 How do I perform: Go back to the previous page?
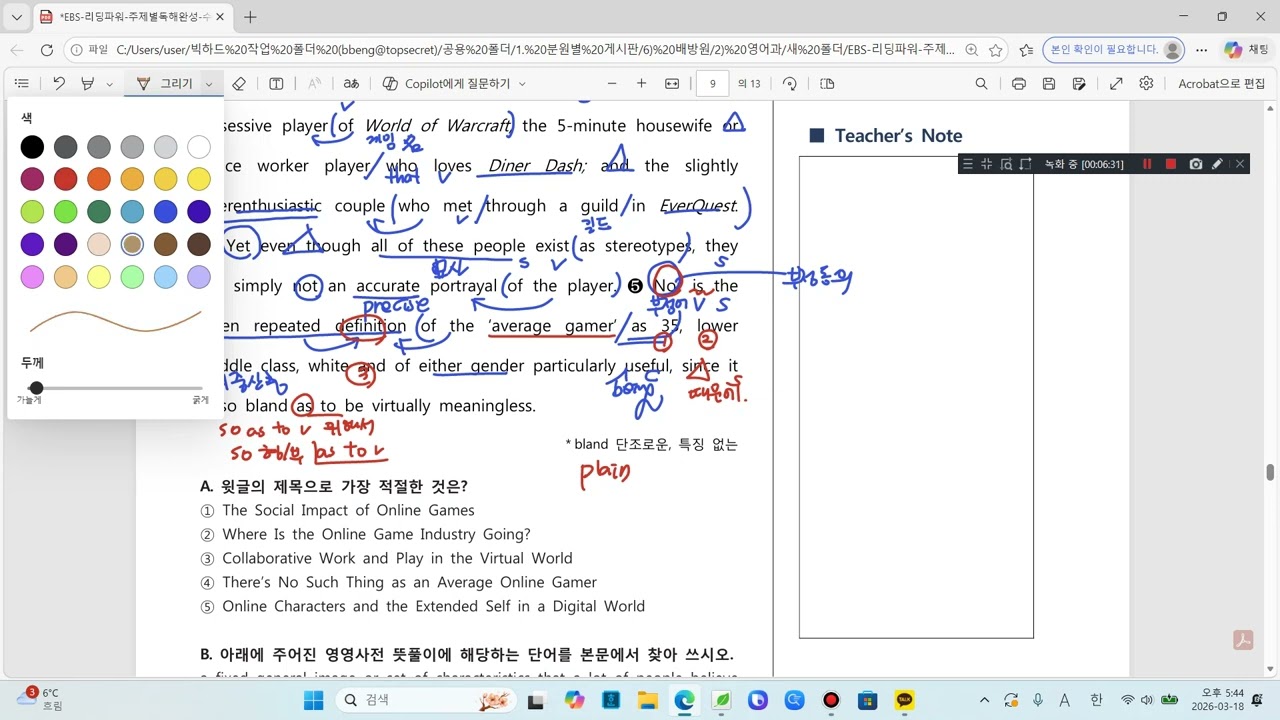16,50
